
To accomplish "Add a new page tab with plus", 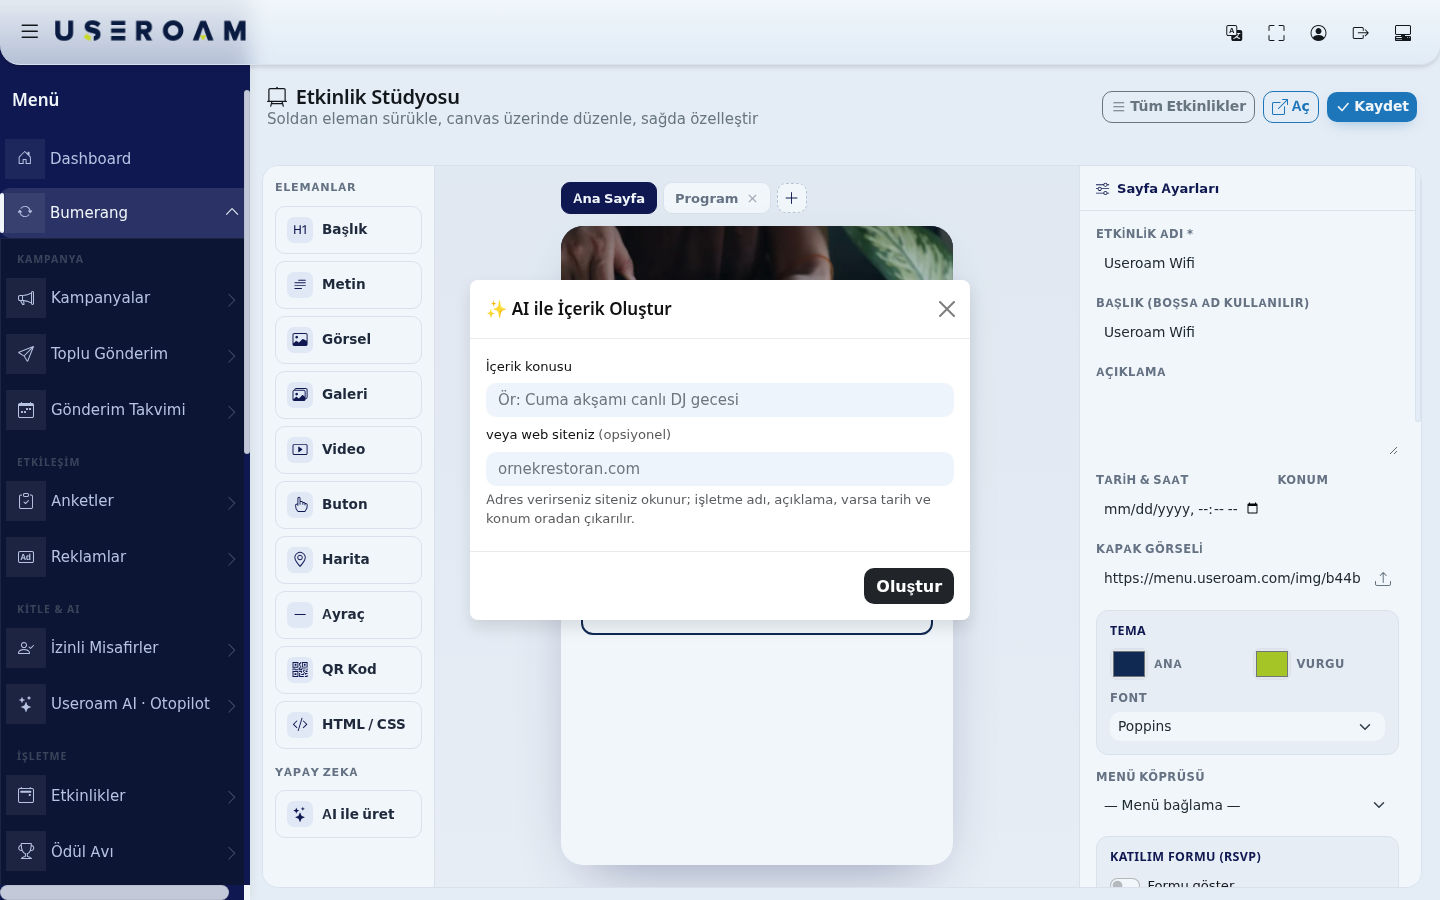I will coord(791,198).
